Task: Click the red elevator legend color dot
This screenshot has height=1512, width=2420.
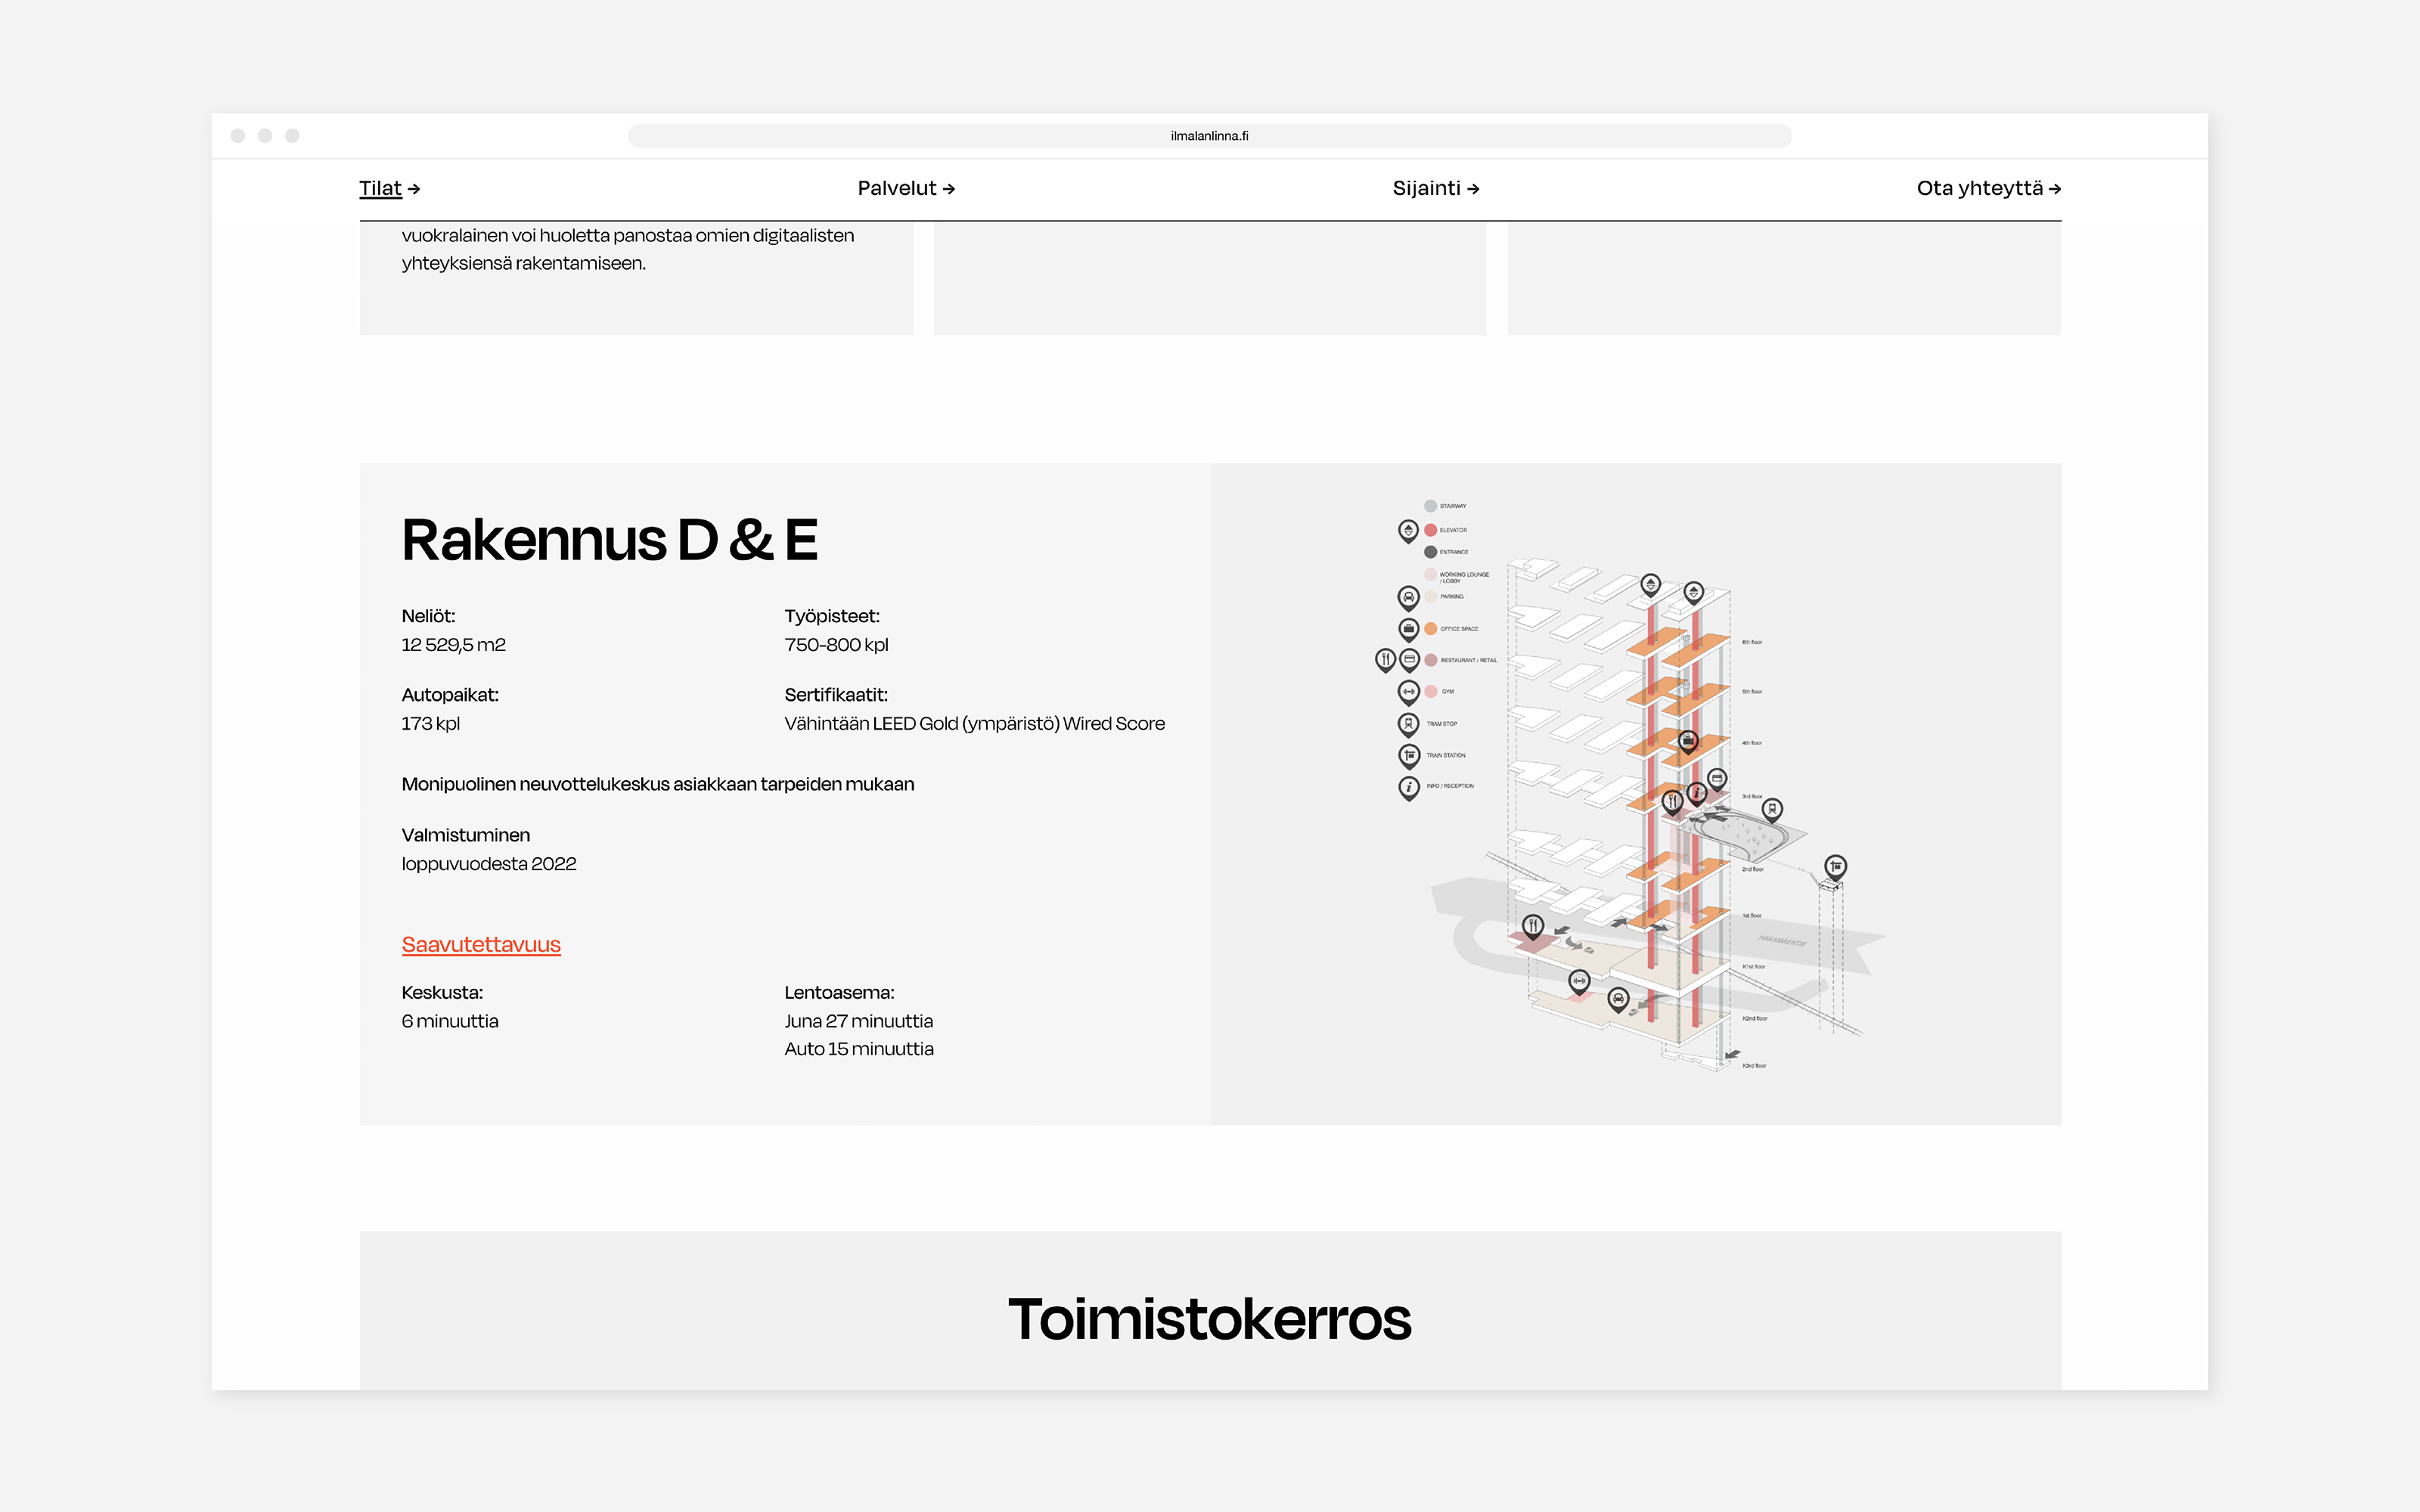Action: click(x=1431, y=530)
